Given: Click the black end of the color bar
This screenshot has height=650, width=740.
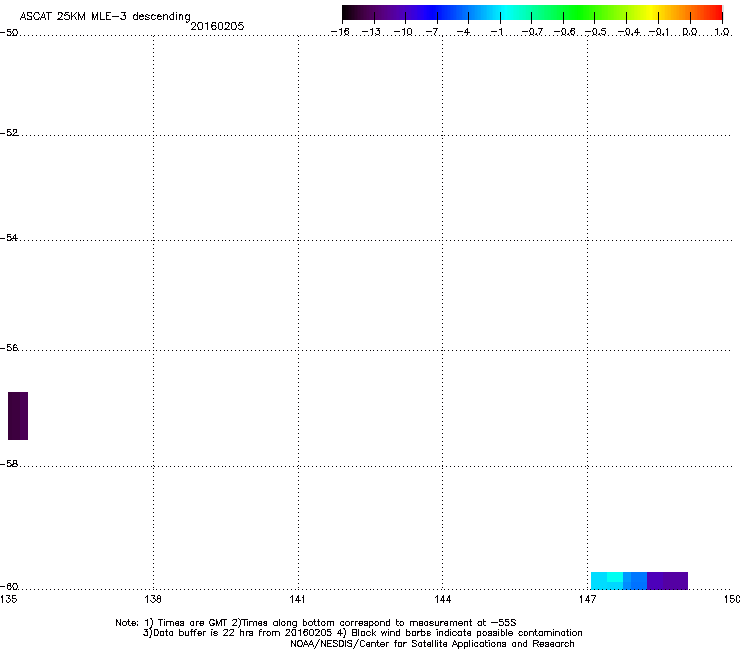Looking at the screenshot, I should 349,13.
